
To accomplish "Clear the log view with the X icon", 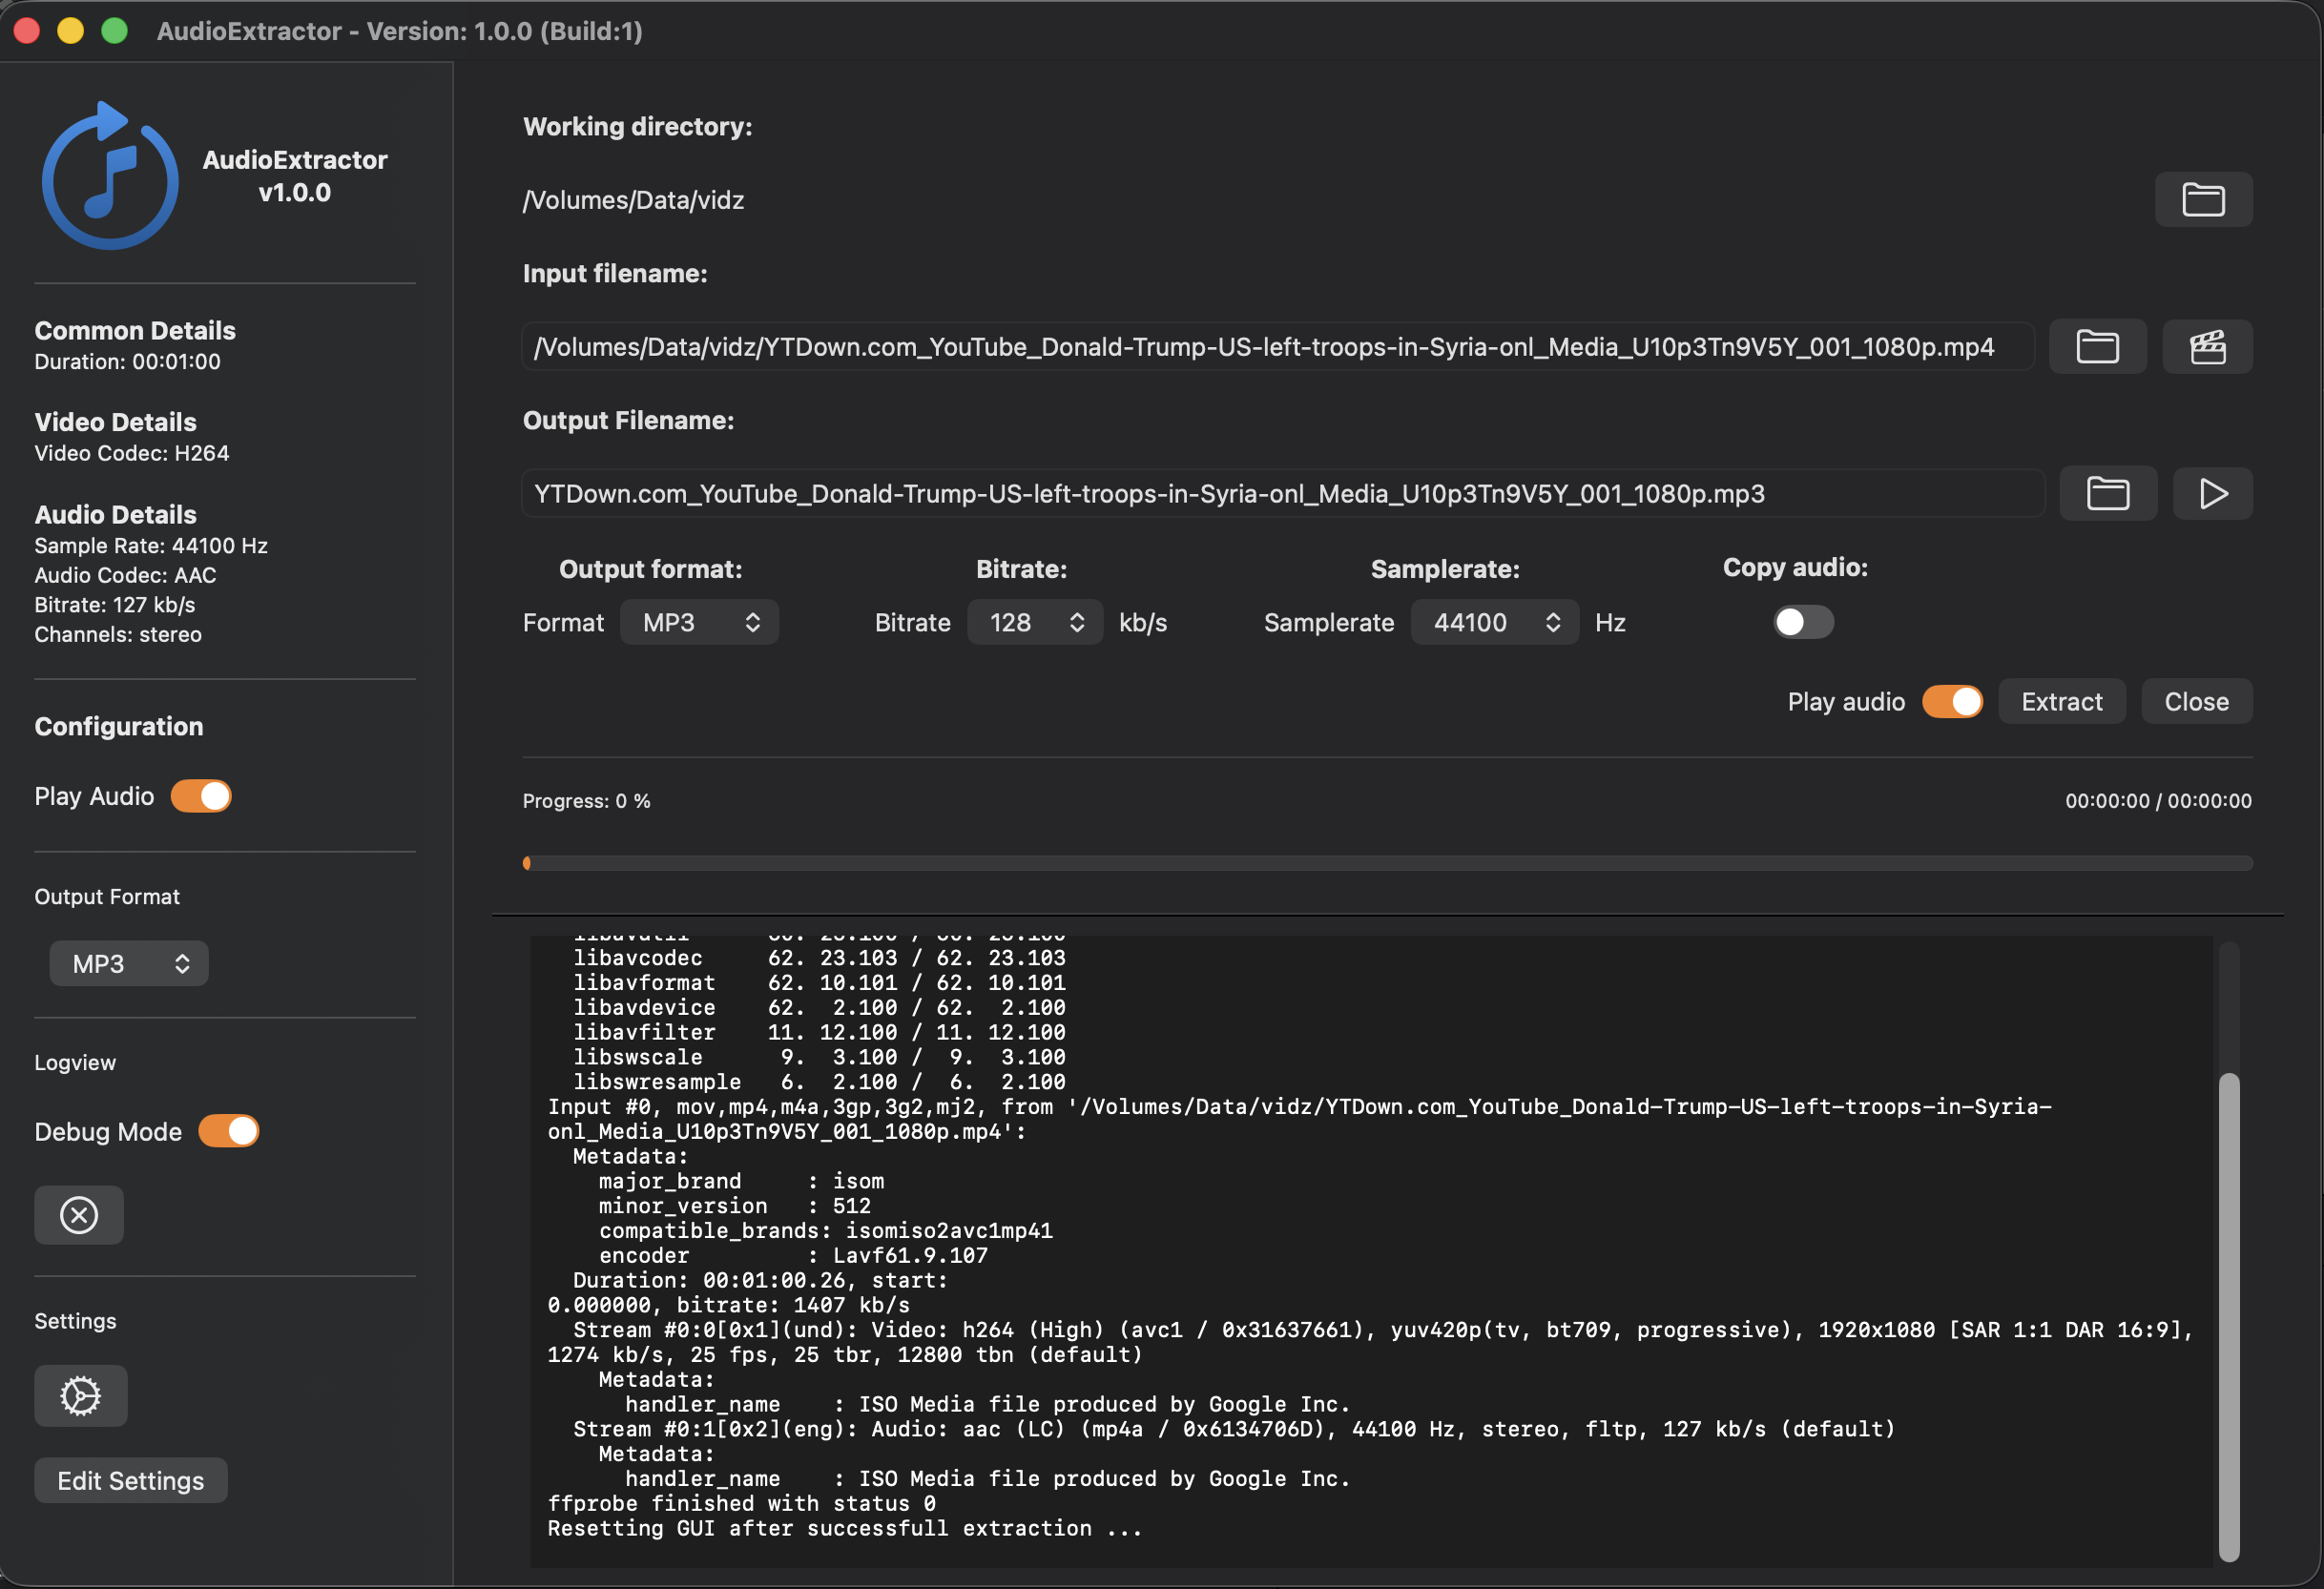I will (79, 1214).
